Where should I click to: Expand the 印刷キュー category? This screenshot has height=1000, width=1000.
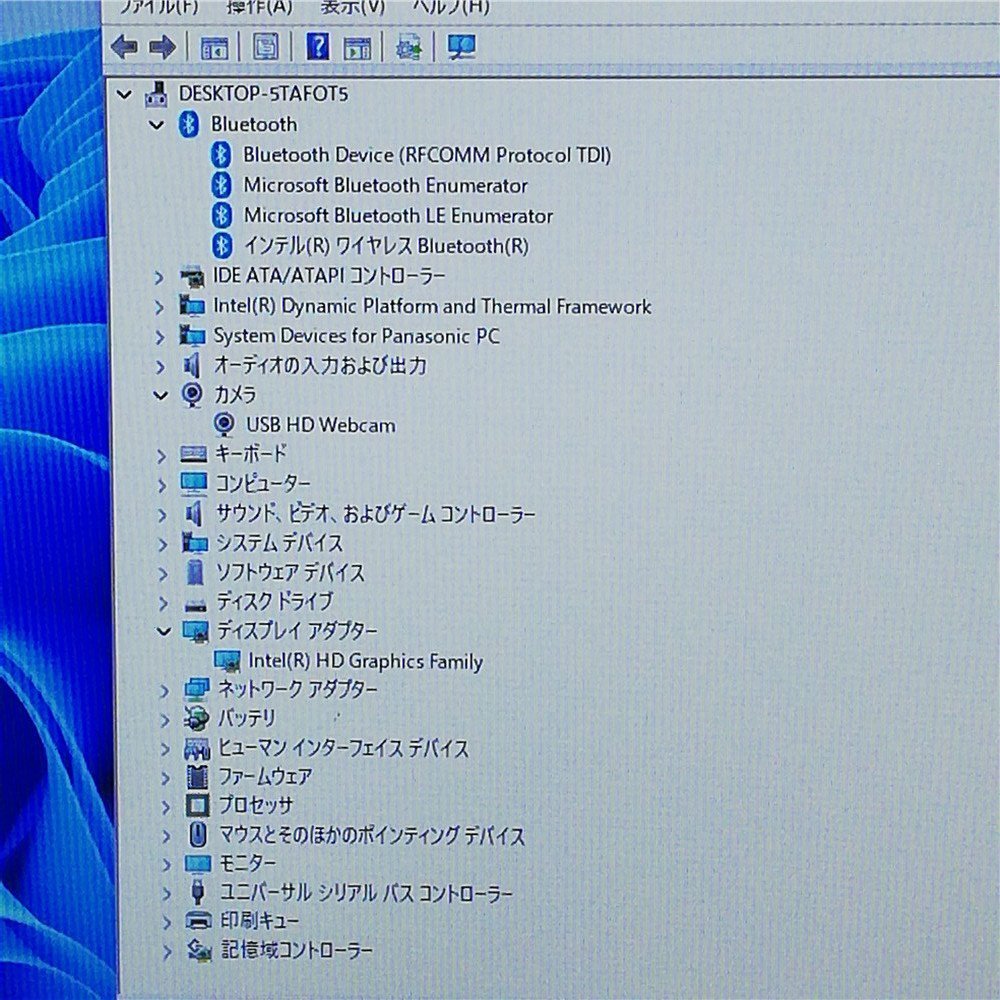(167, 923)
